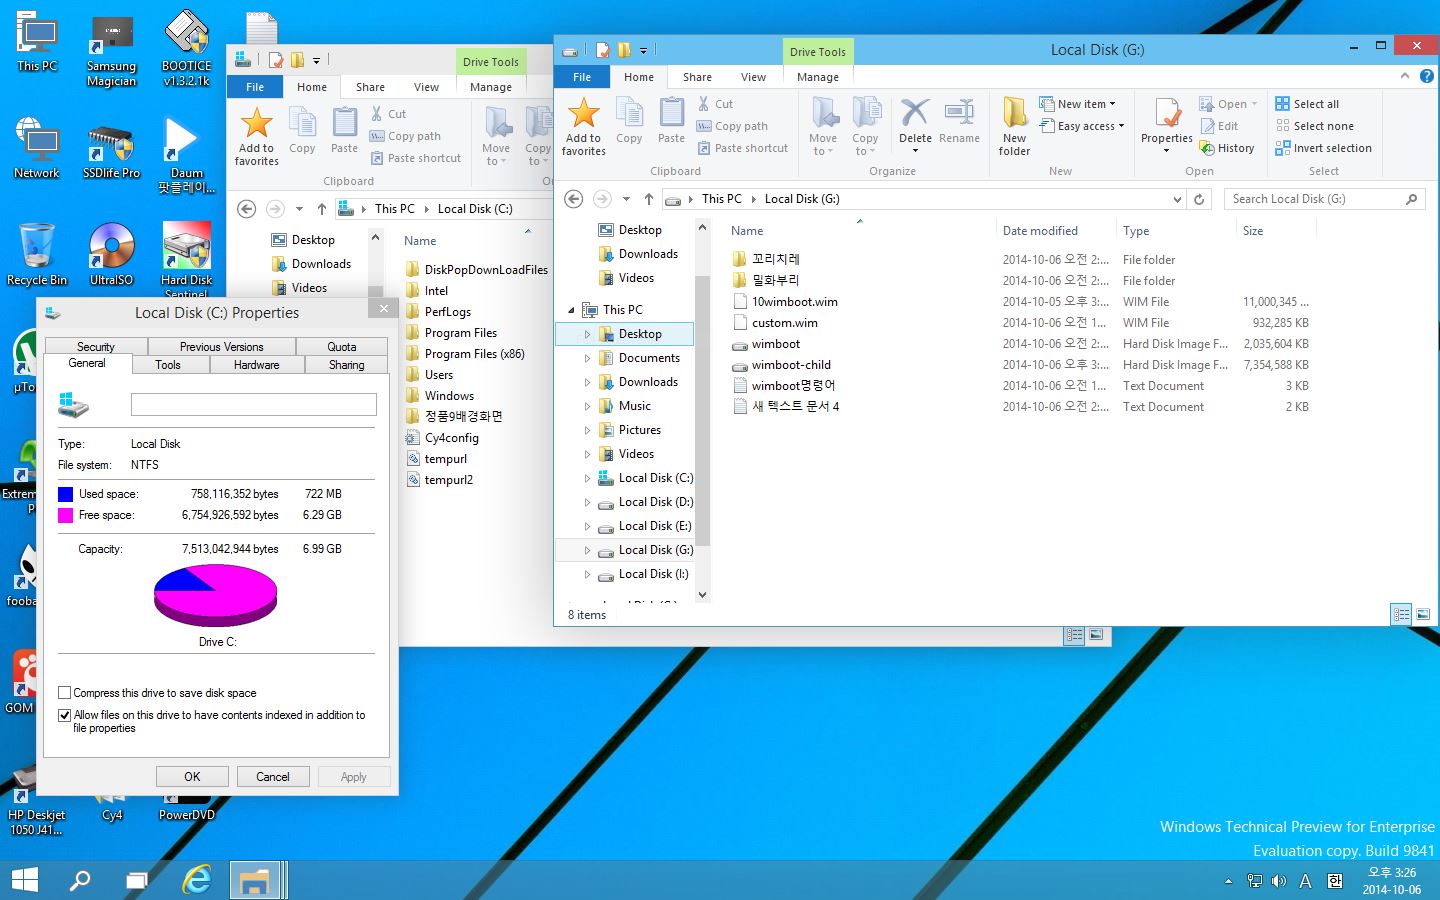Click Invert selection in G: ribbon
This screenshot has height=900, width=1440.
1323,148
